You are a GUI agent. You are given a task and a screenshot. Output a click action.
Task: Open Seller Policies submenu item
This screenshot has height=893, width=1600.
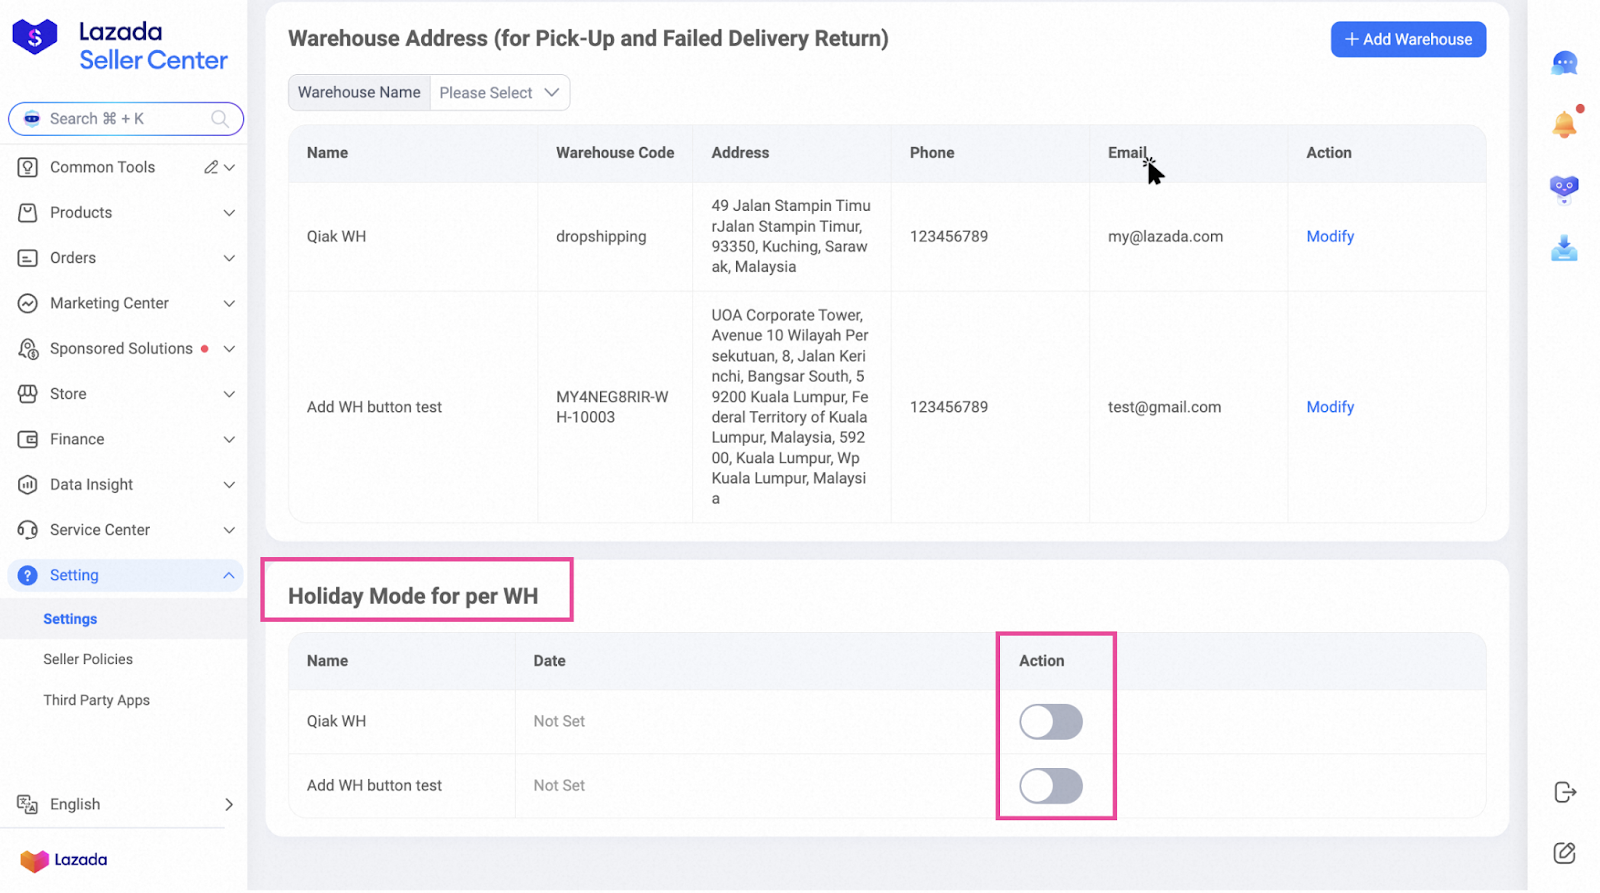click(88, 659)
